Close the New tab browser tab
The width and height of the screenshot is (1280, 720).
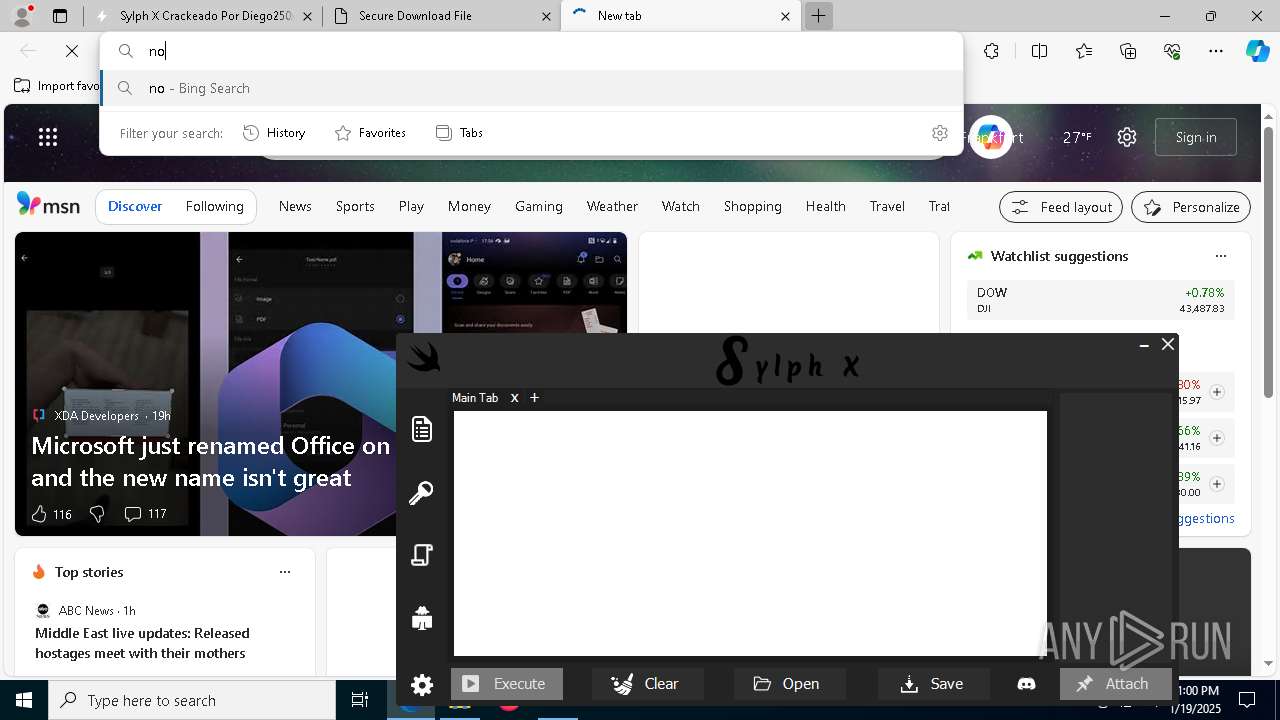click(785, 16)
